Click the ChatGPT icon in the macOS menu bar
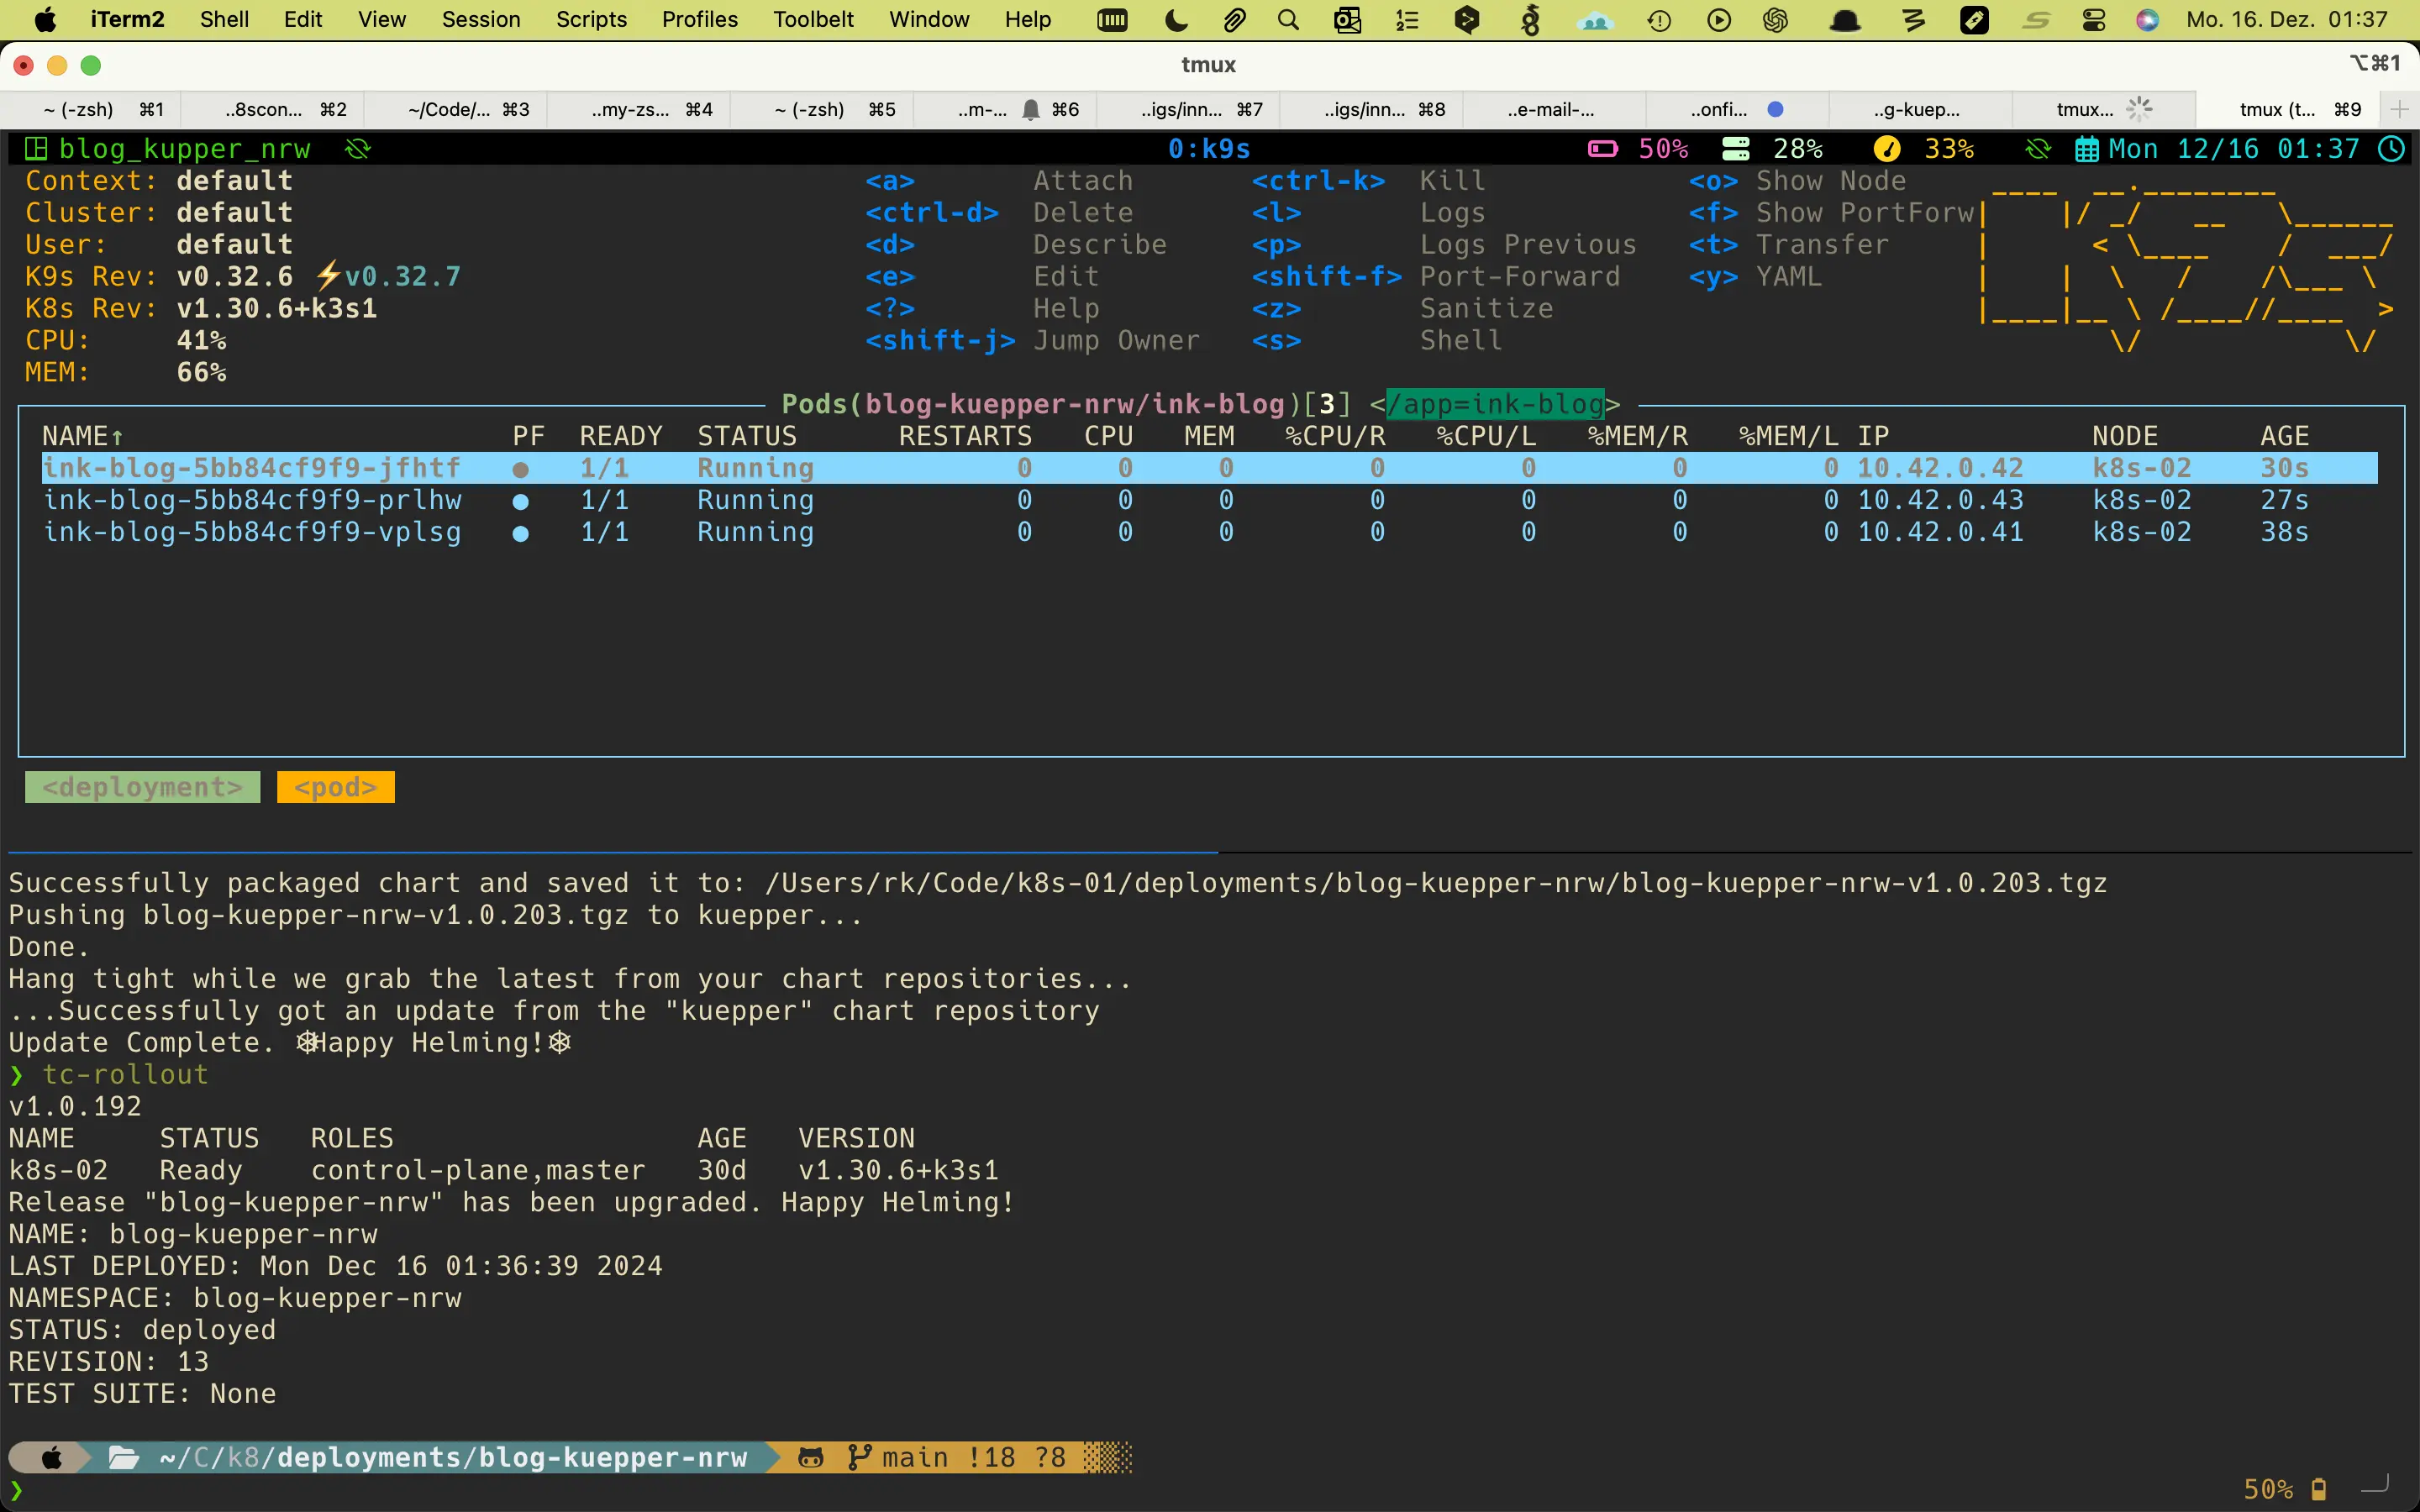The image size is (2420, 1512). (x=1777, y=20)
